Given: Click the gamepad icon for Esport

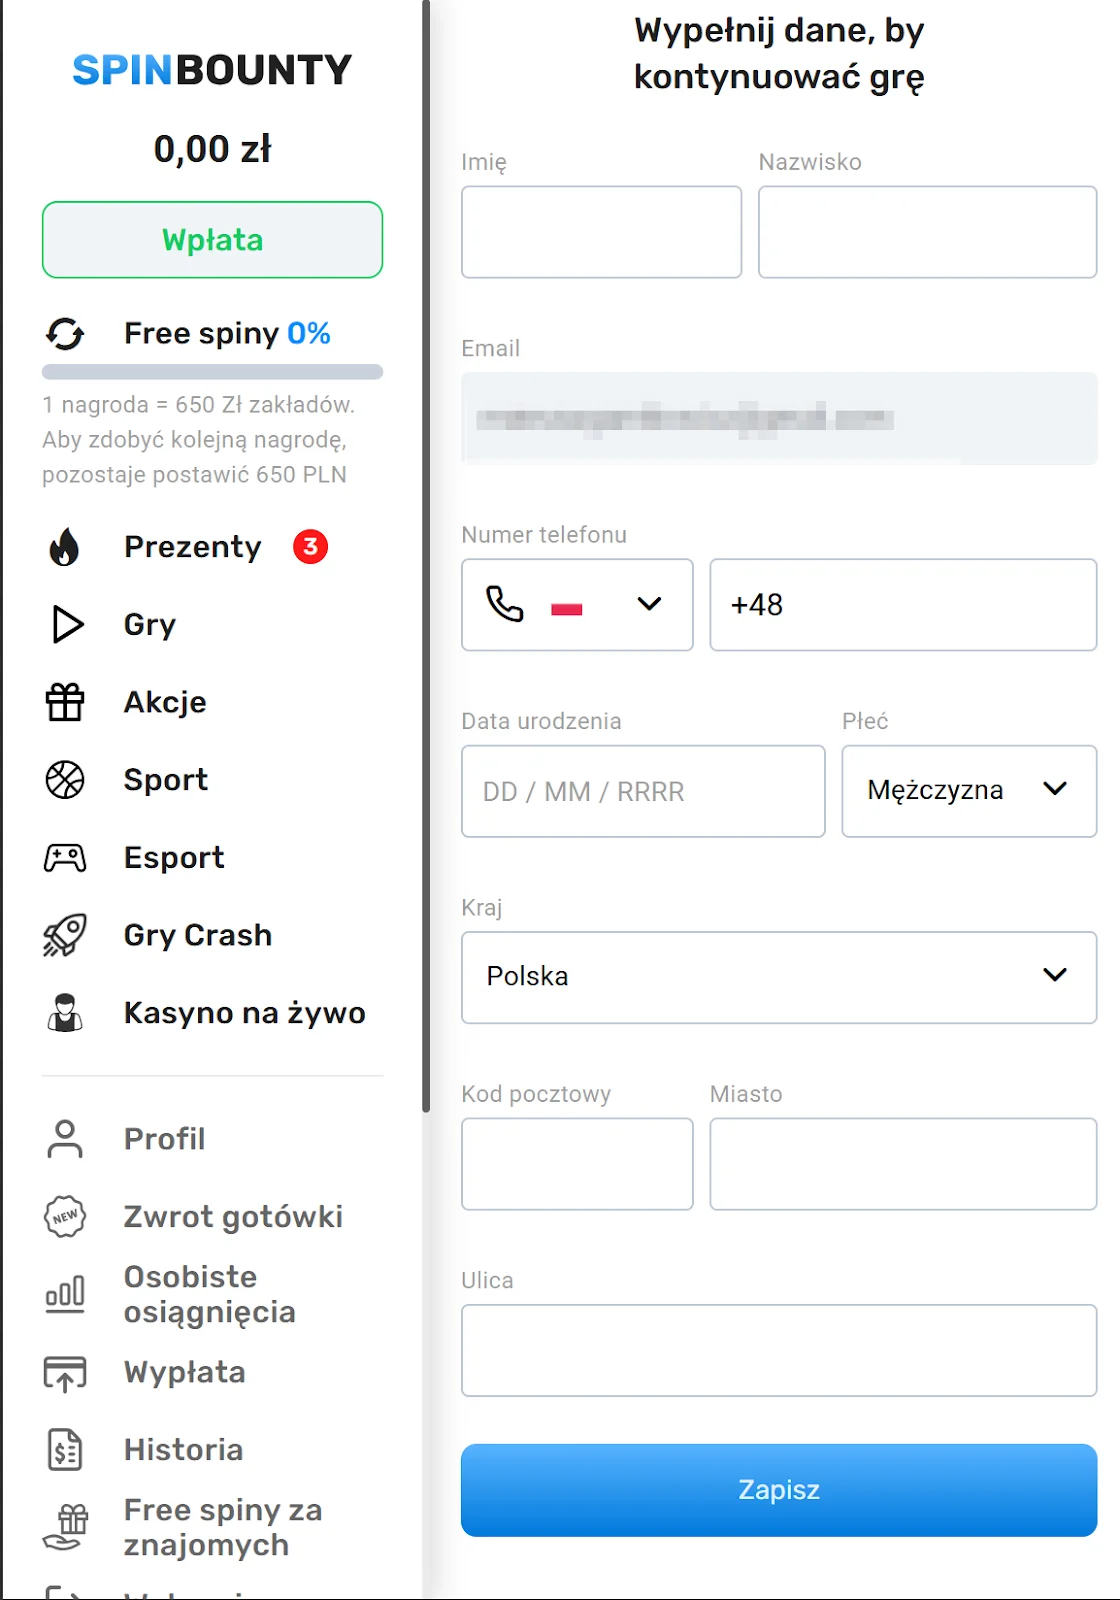Looking at the screenshot, I should coord(65,858).
